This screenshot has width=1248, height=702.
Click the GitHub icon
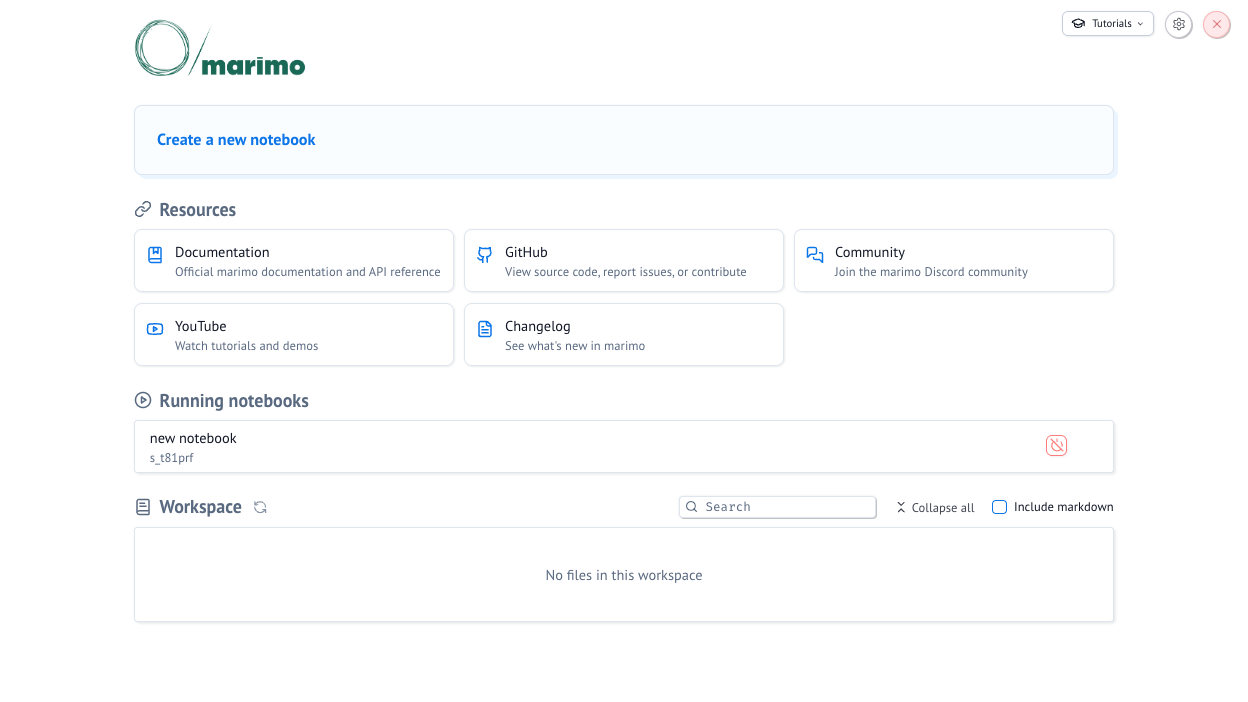pos(485,255)
